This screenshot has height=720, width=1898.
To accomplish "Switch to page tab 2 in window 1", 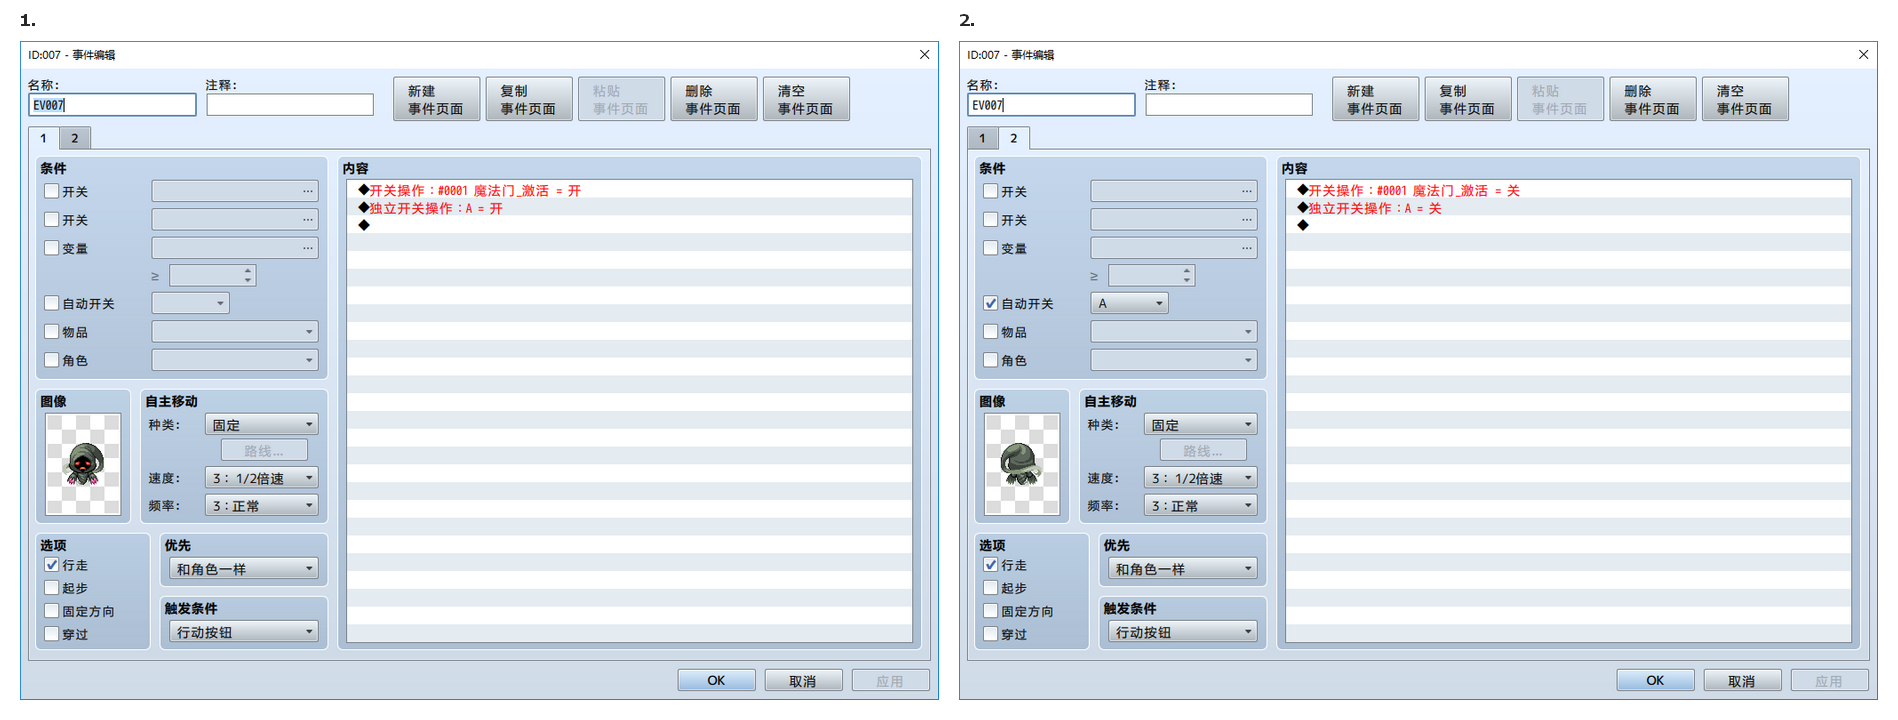I will [x=75, y=138].
